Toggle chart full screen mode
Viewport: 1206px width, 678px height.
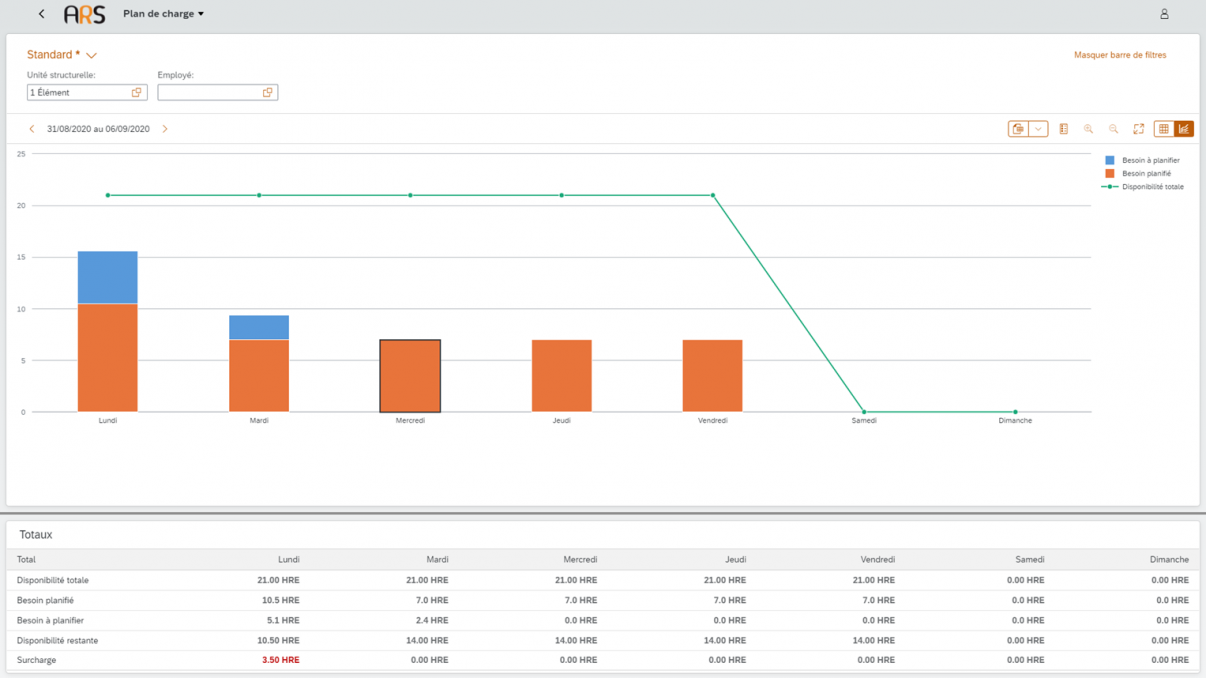tap(1138, 129)
